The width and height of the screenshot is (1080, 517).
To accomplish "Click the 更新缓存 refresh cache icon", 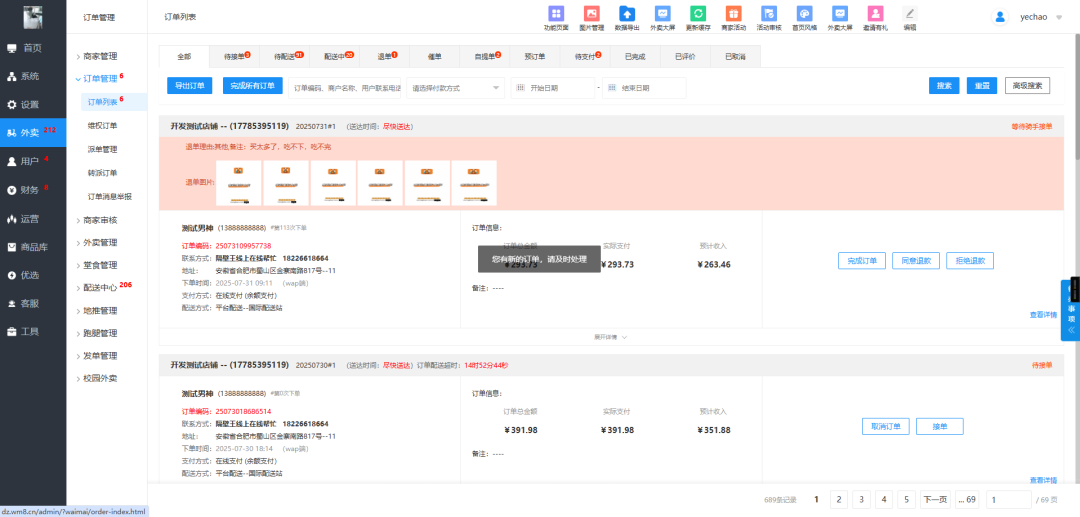I will tap(699, 14).
